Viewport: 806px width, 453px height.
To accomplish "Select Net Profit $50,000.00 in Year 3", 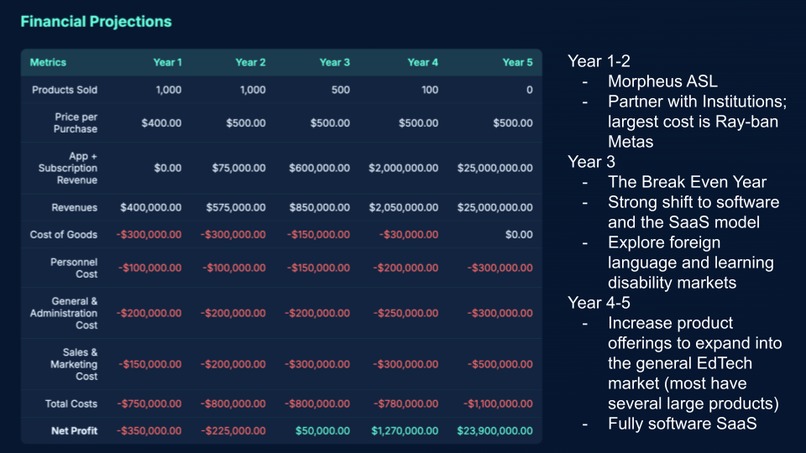I will pos(322,431).
